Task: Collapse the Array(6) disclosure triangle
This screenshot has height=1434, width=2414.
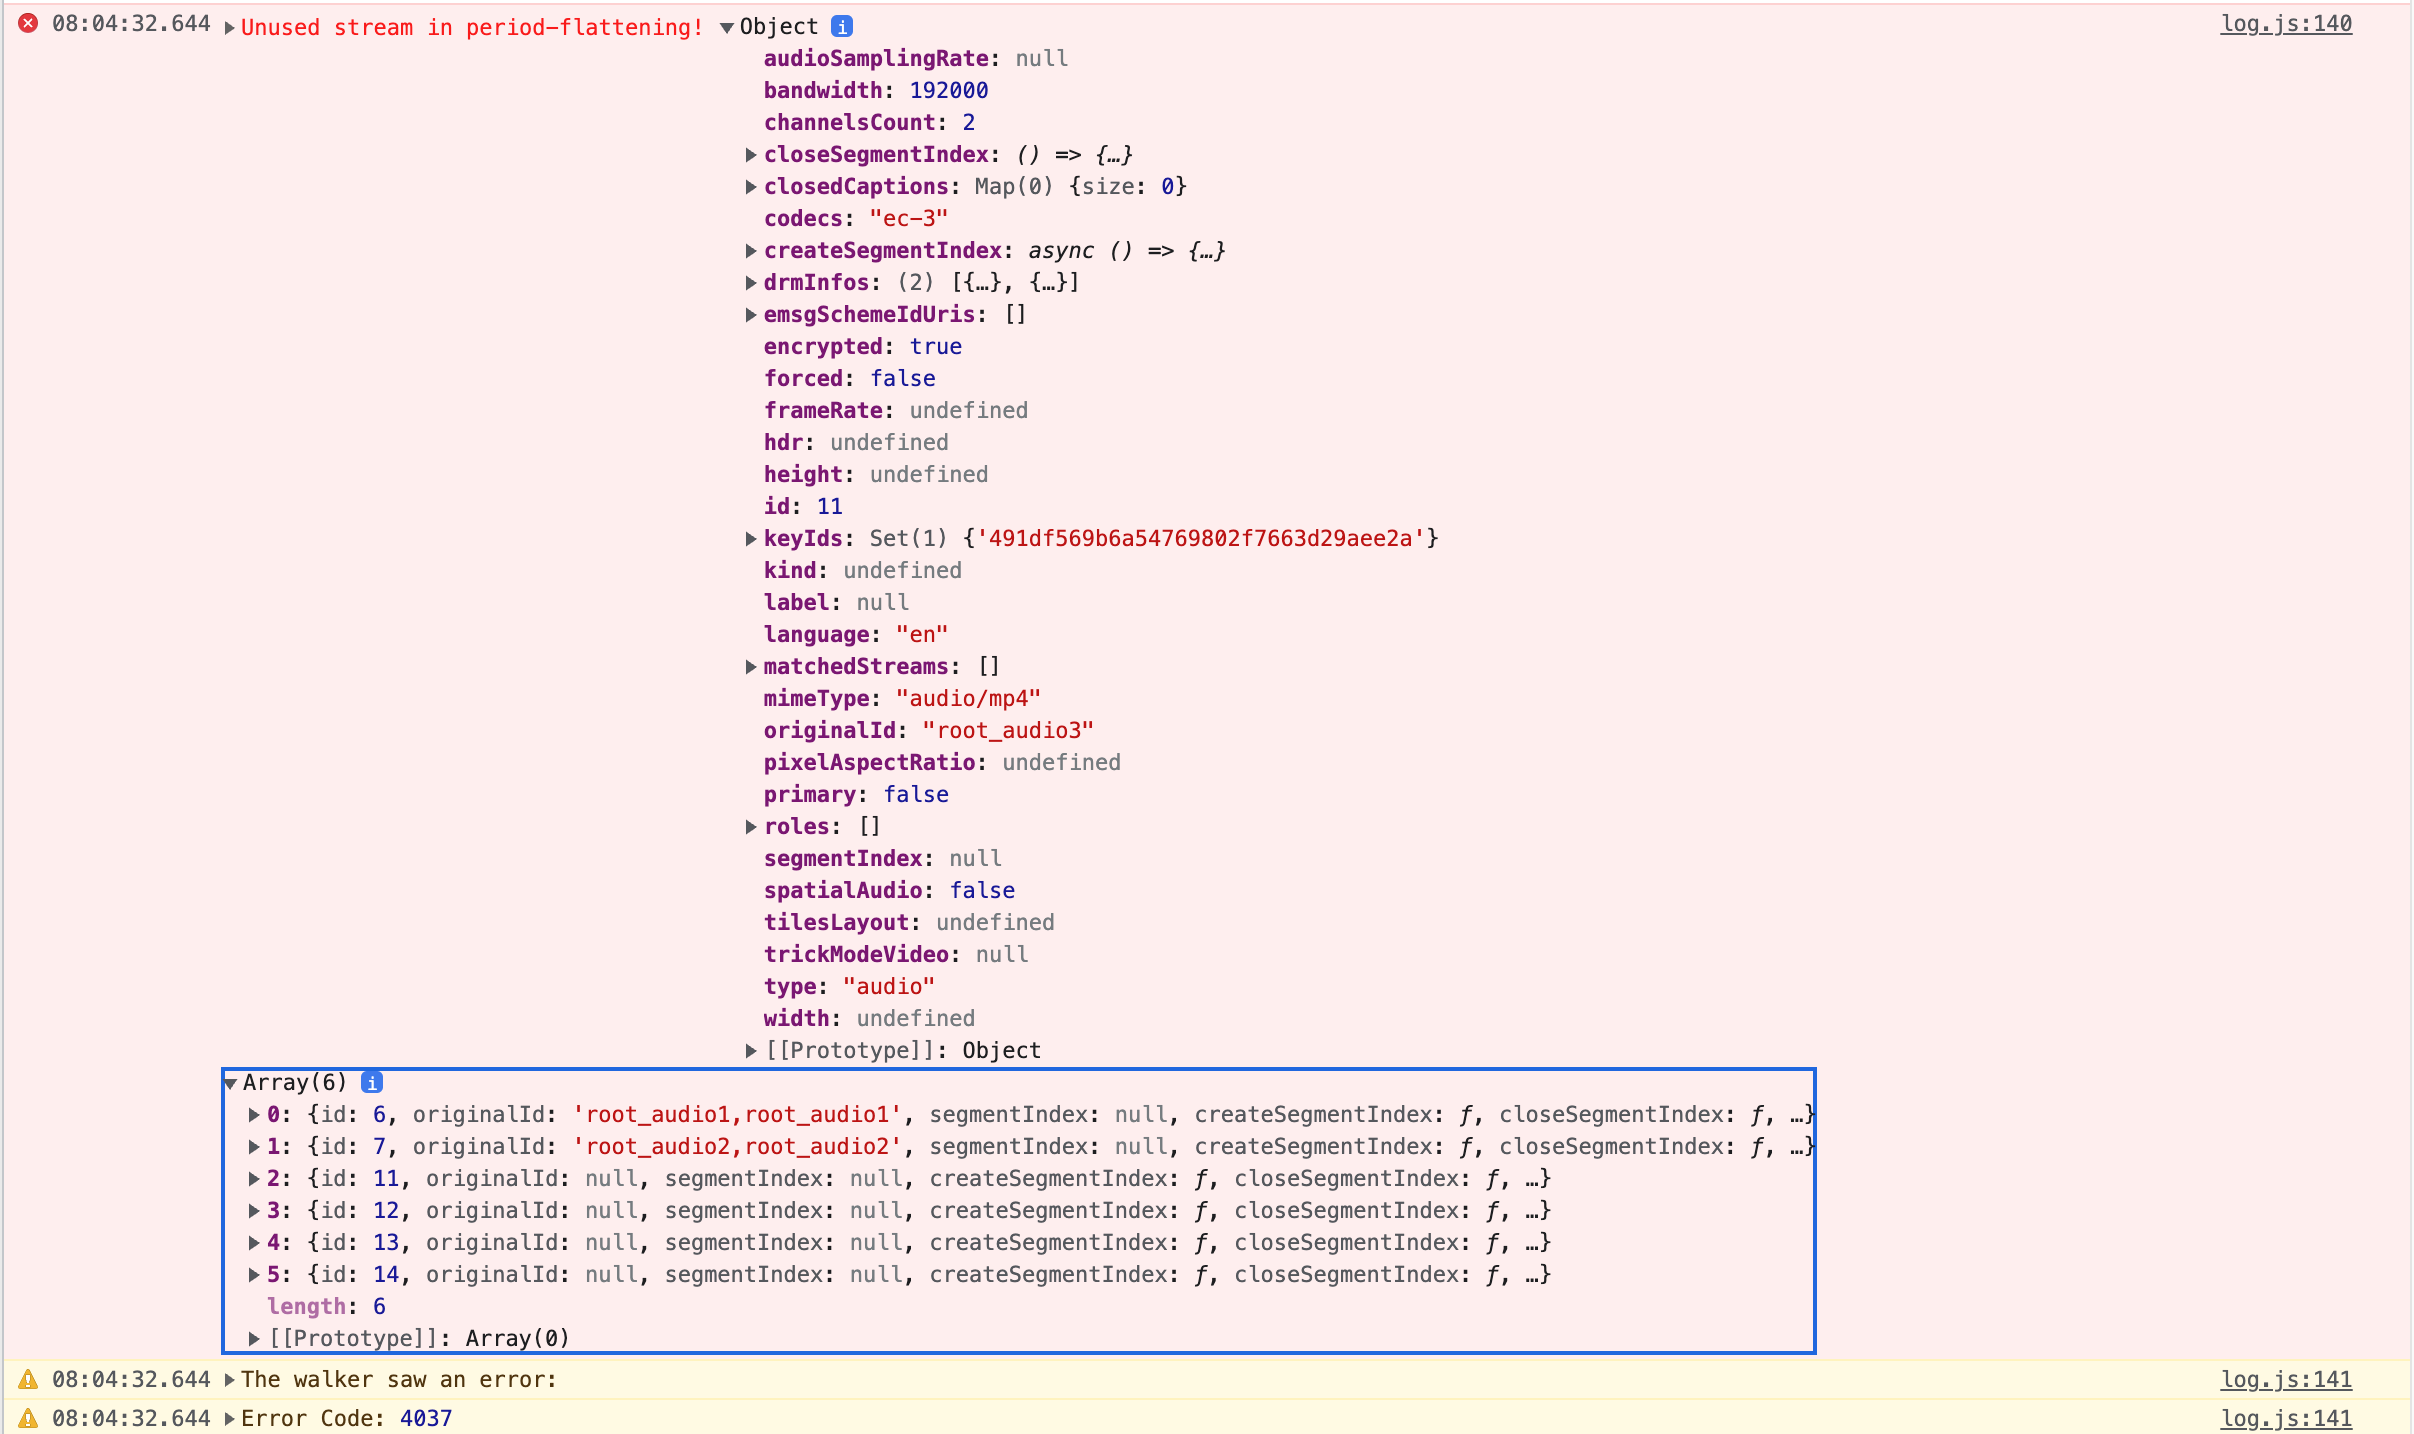Action: click(231, 1083)
